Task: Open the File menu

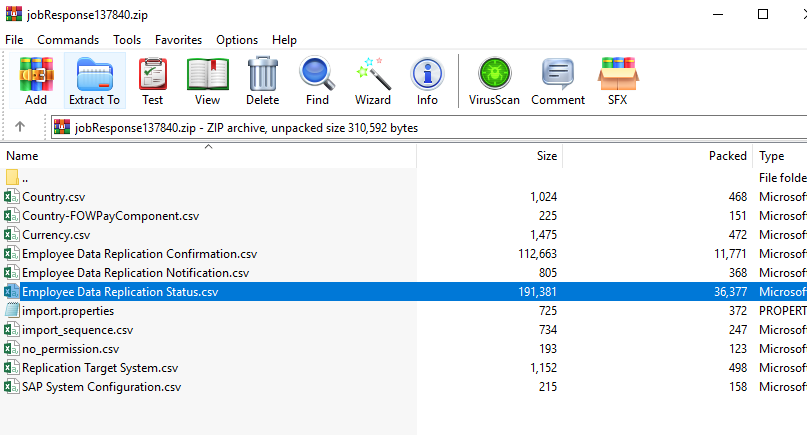Action: click(x=14, y=40)
